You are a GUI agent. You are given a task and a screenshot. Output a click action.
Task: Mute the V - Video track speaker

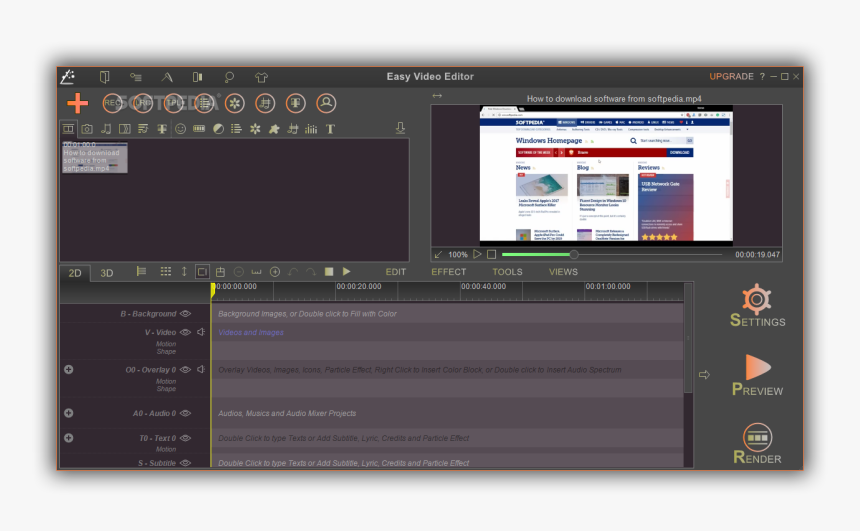click(201, 332)
